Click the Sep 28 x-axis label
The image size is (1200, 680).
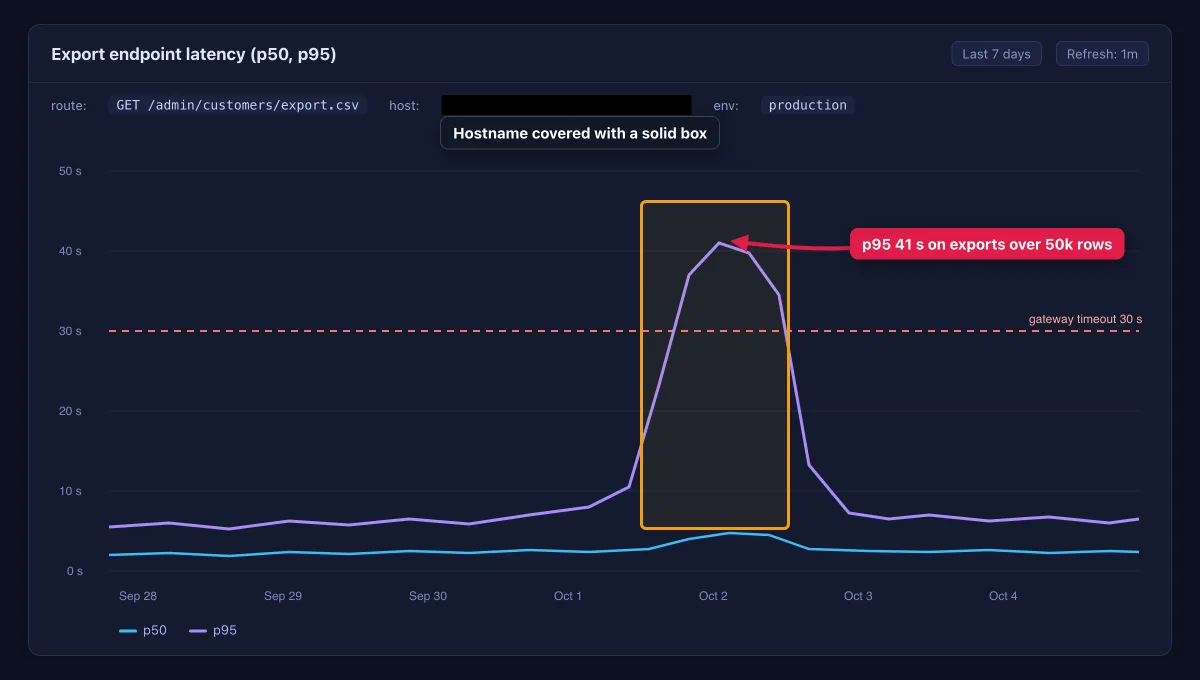click(x=138, y=596)
